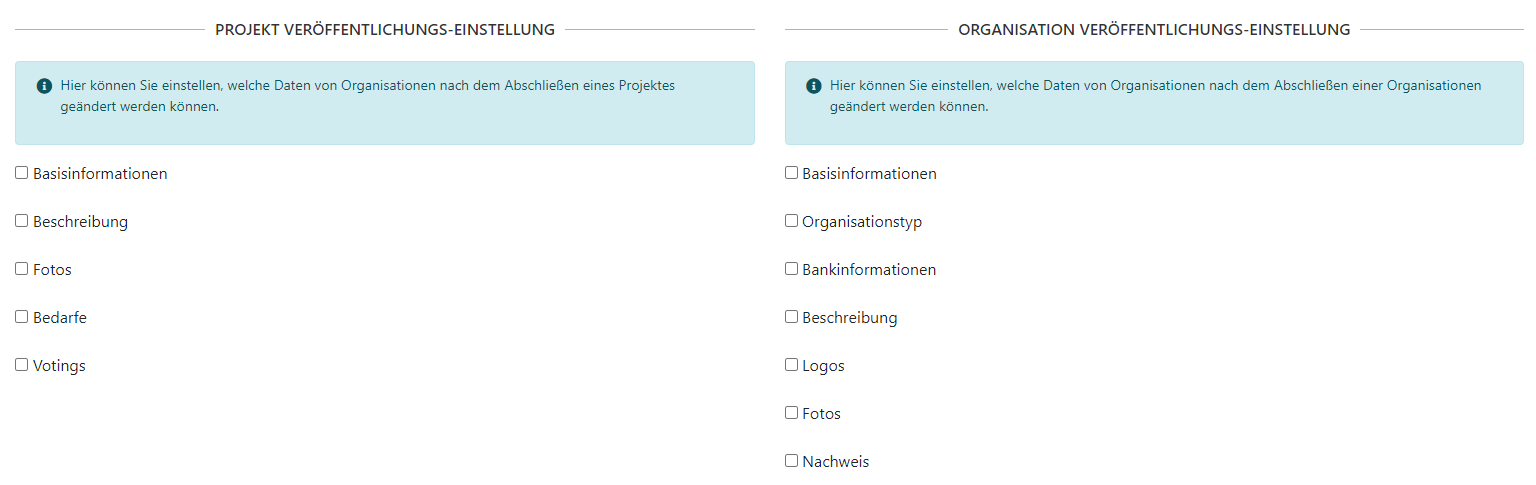
Task: Enable the Nachweis checkbox
Action: tap(791, 461)
